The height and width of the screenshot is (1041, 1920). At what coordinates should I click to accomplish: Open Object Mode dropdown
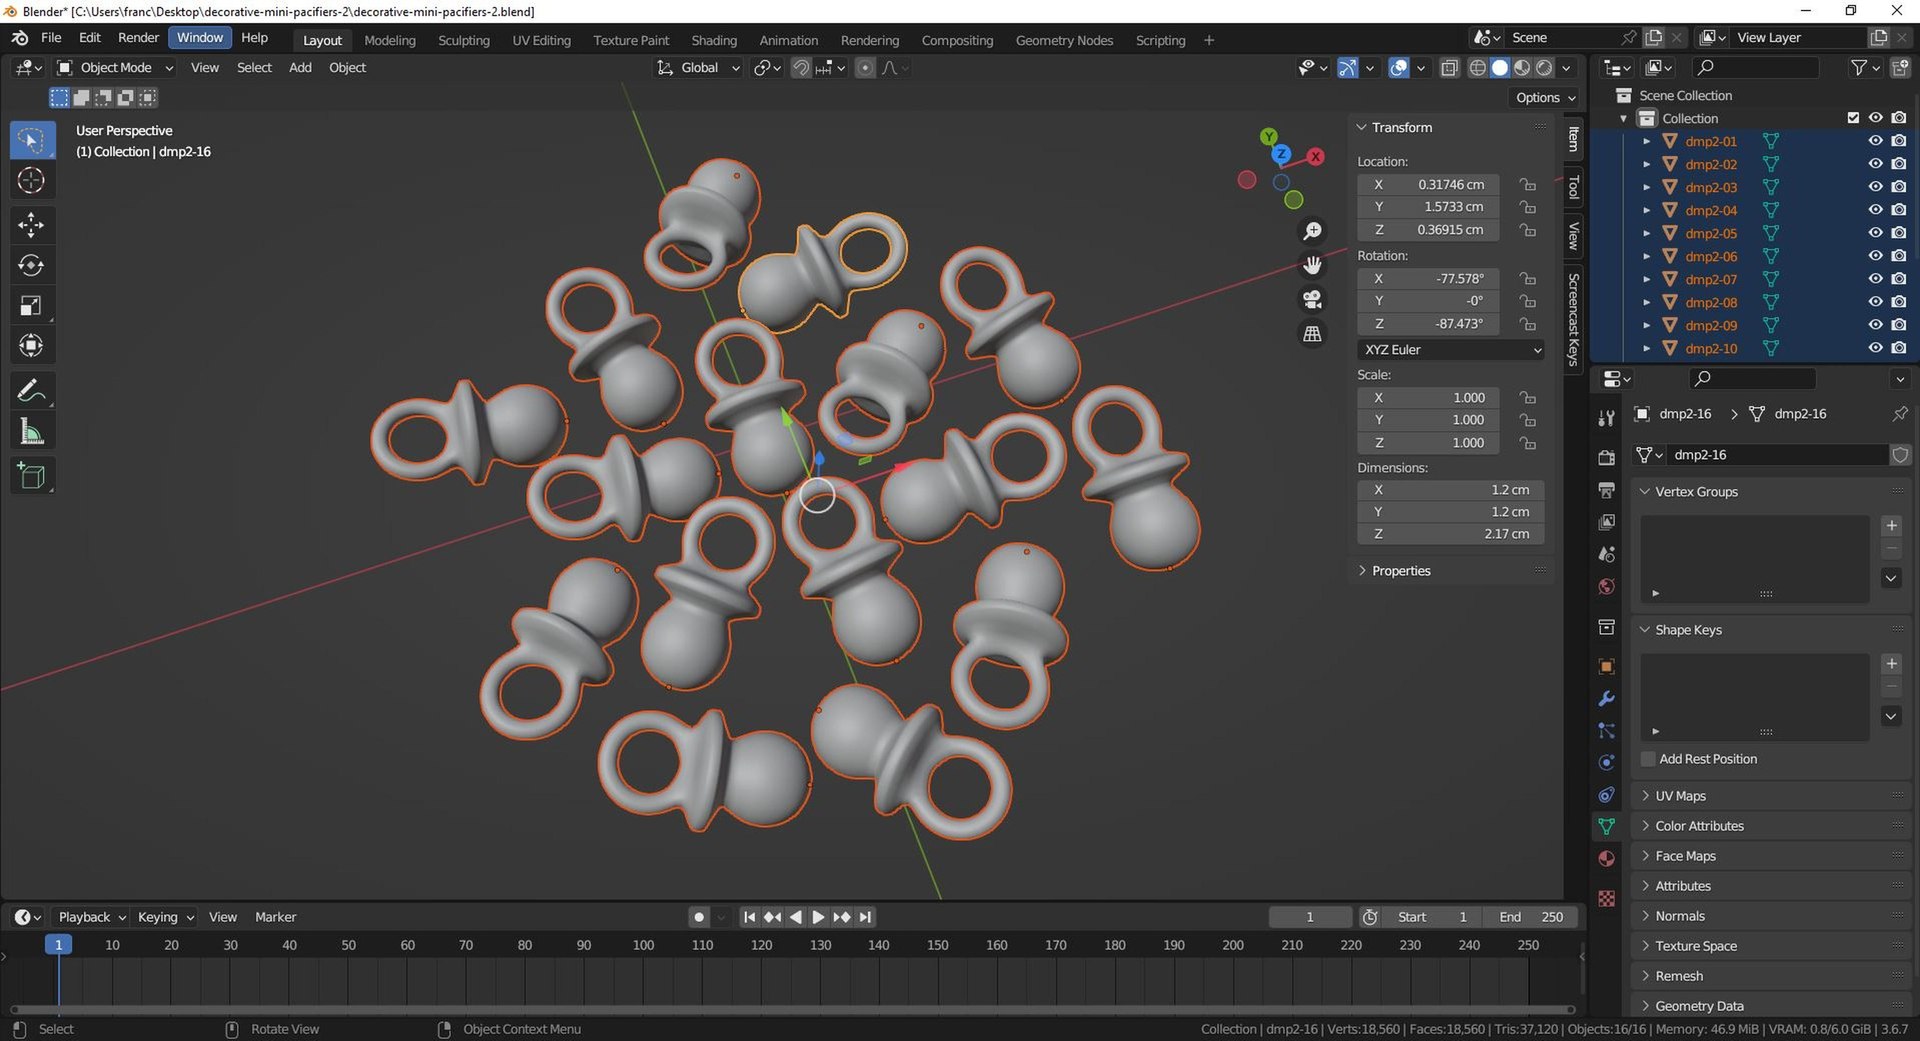point(114,68)
